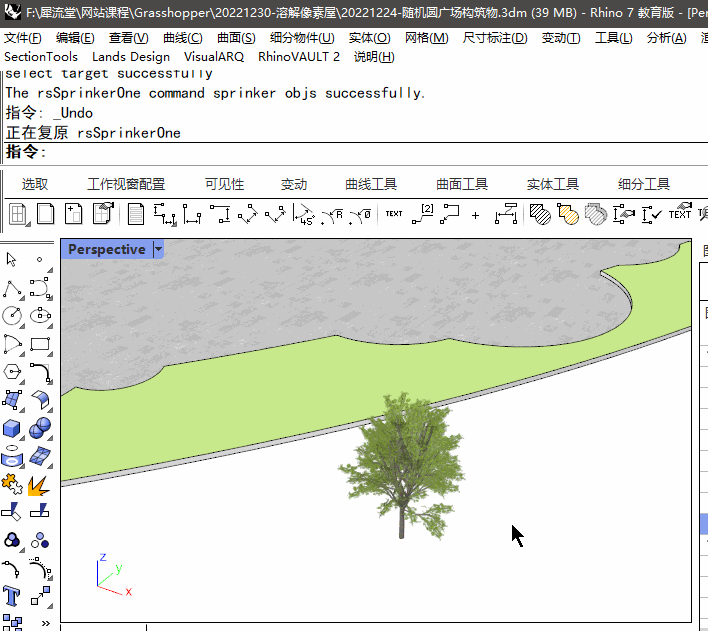Click the Box solid creation tool
The height and width of the screenshot is (631, 708).
point(12,429)
